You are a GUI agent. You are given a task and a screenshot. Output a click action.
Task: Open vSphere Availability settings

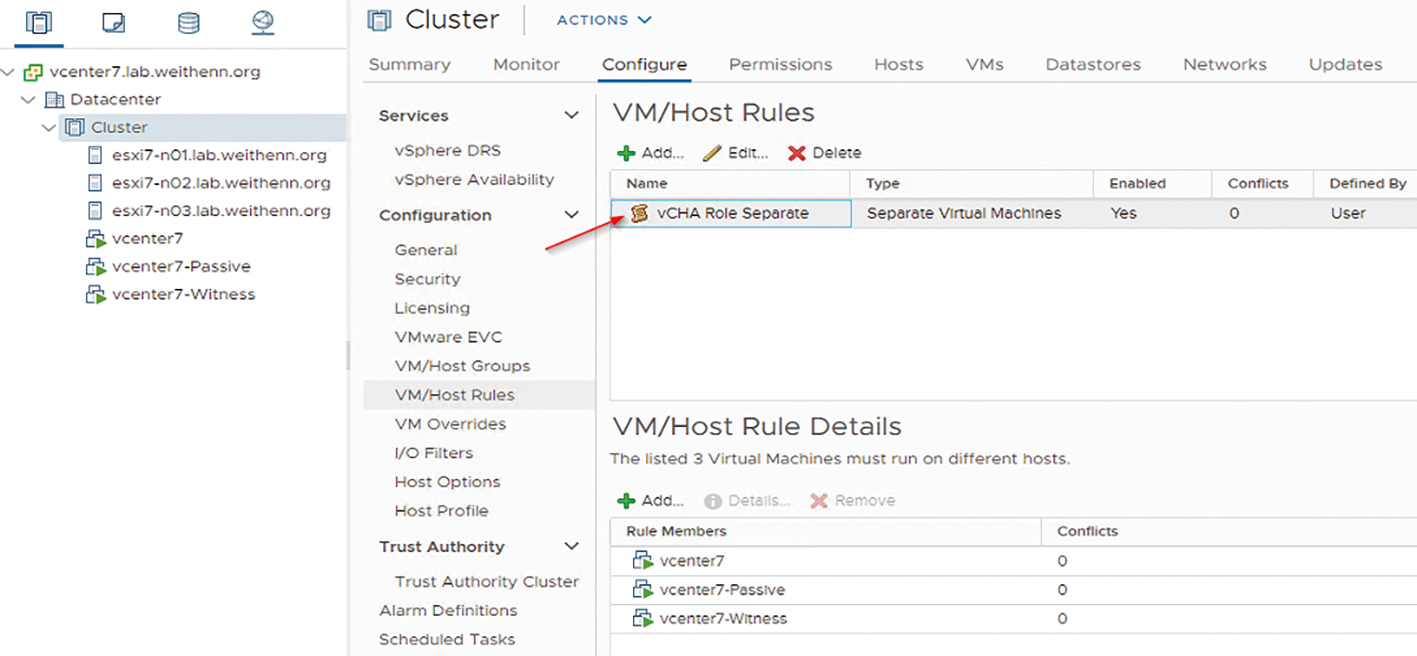click(x=474, y=180)
